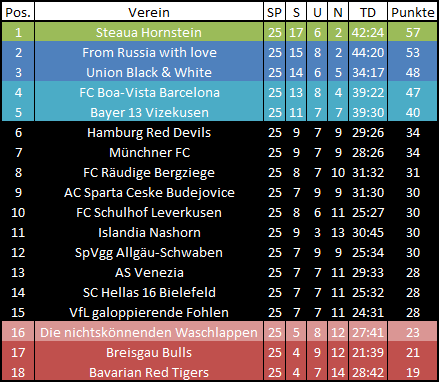Select Bavarian Red Tigers points value 19
Viewport: 439px width, 382px height.
[x=413, y=372]
